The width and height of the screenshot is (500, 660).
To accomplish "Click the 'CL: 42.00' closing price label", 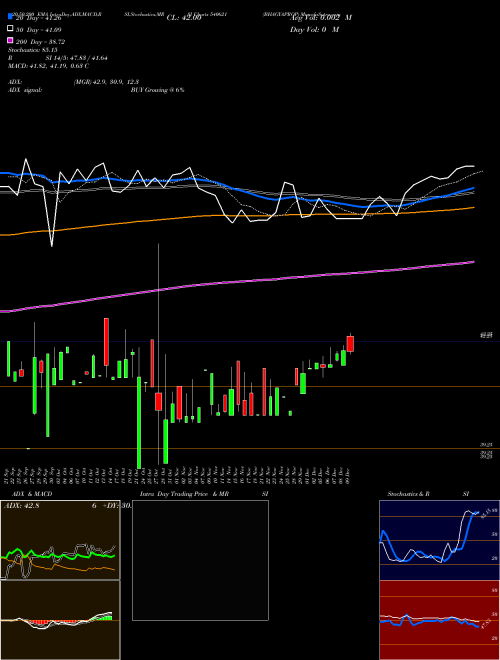I will [x=184, y=18].
